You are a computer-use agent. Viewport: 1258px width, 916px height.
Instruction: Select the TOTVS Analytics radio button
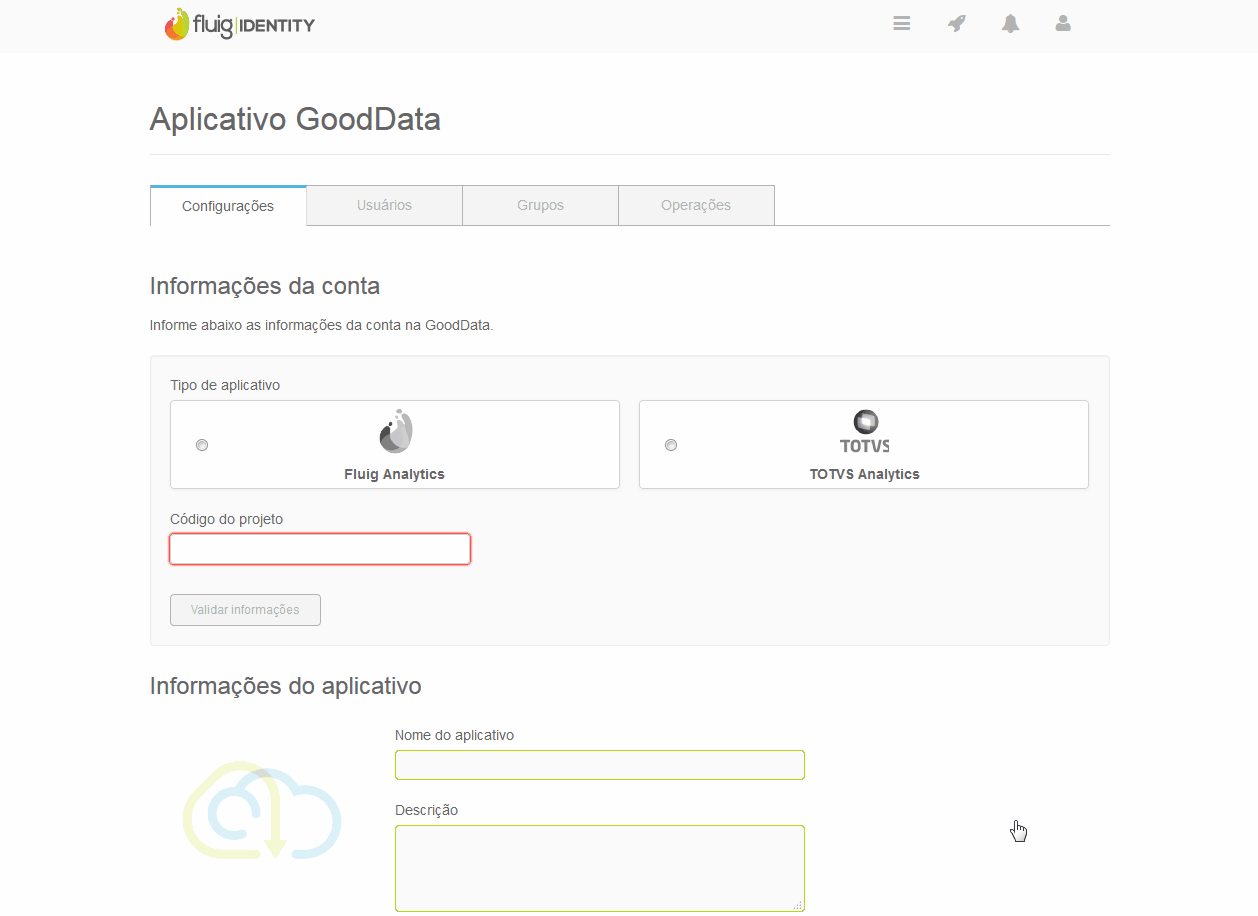(671, 445)
